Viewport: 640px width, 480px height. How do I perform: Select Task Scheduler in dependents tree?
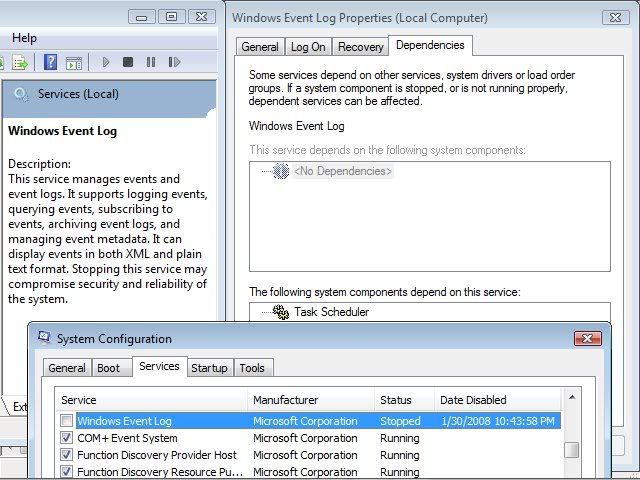point(331,312)
